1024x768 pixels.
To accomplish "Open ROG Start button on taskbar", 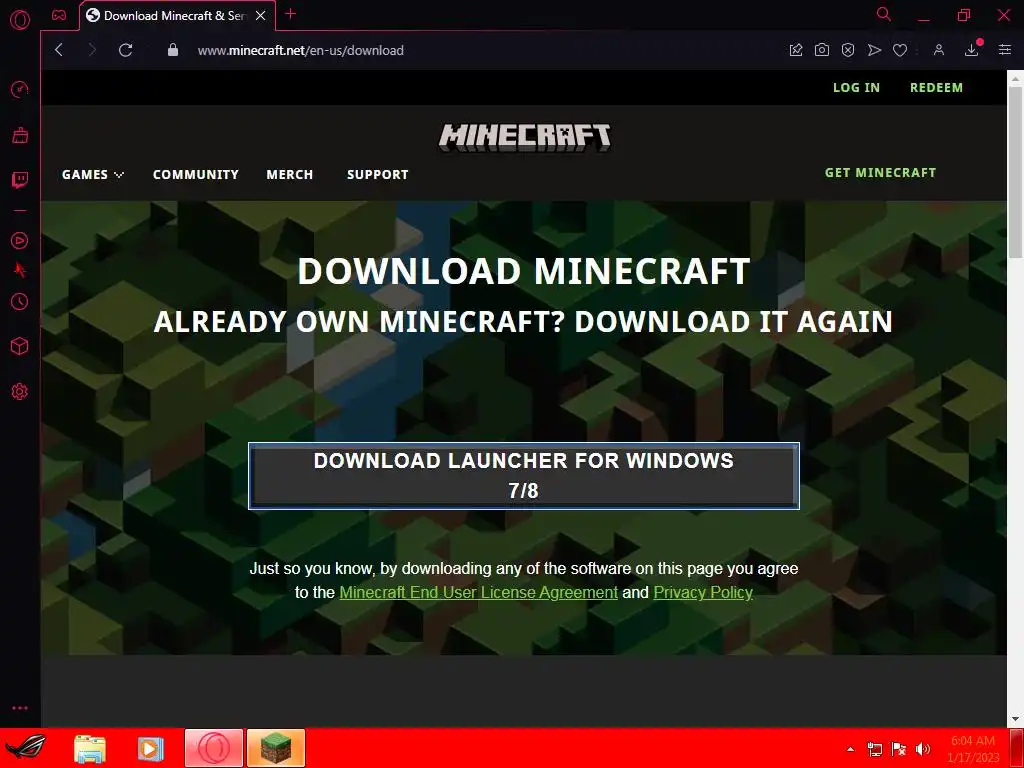I will coord(26,748).
